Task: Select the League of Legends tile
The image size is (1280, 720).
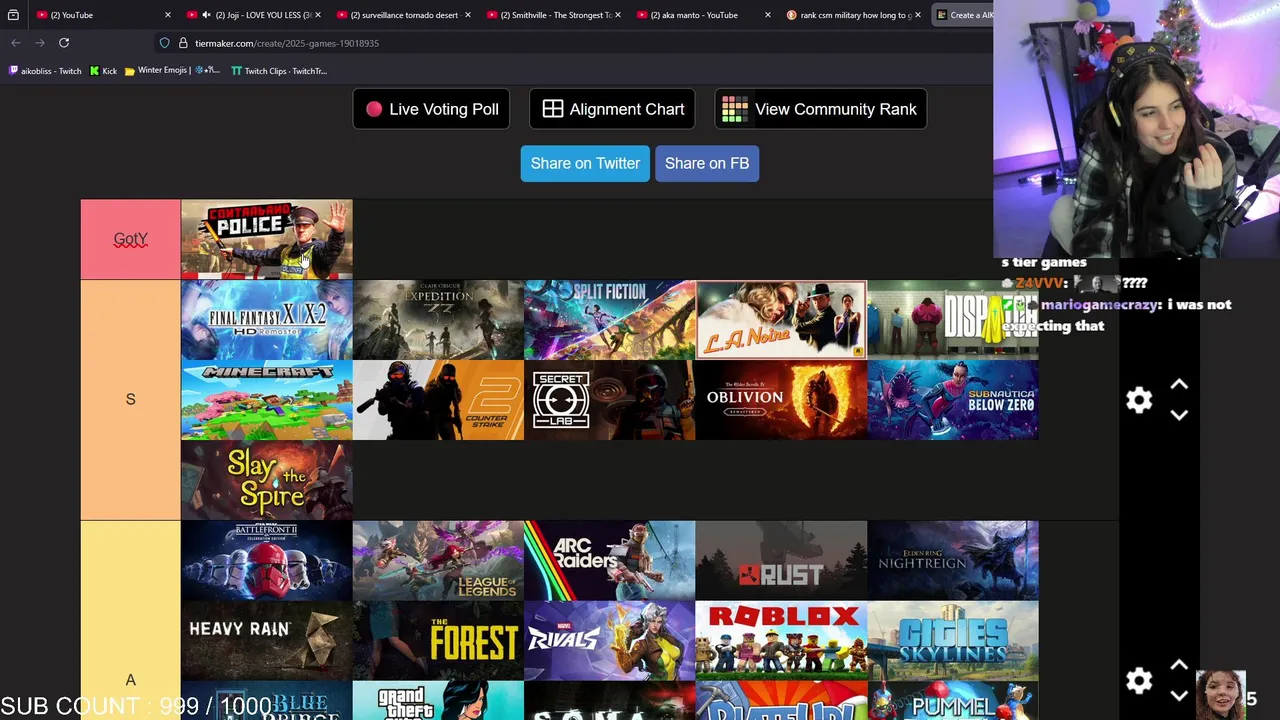Action: (x=438, y=560)
